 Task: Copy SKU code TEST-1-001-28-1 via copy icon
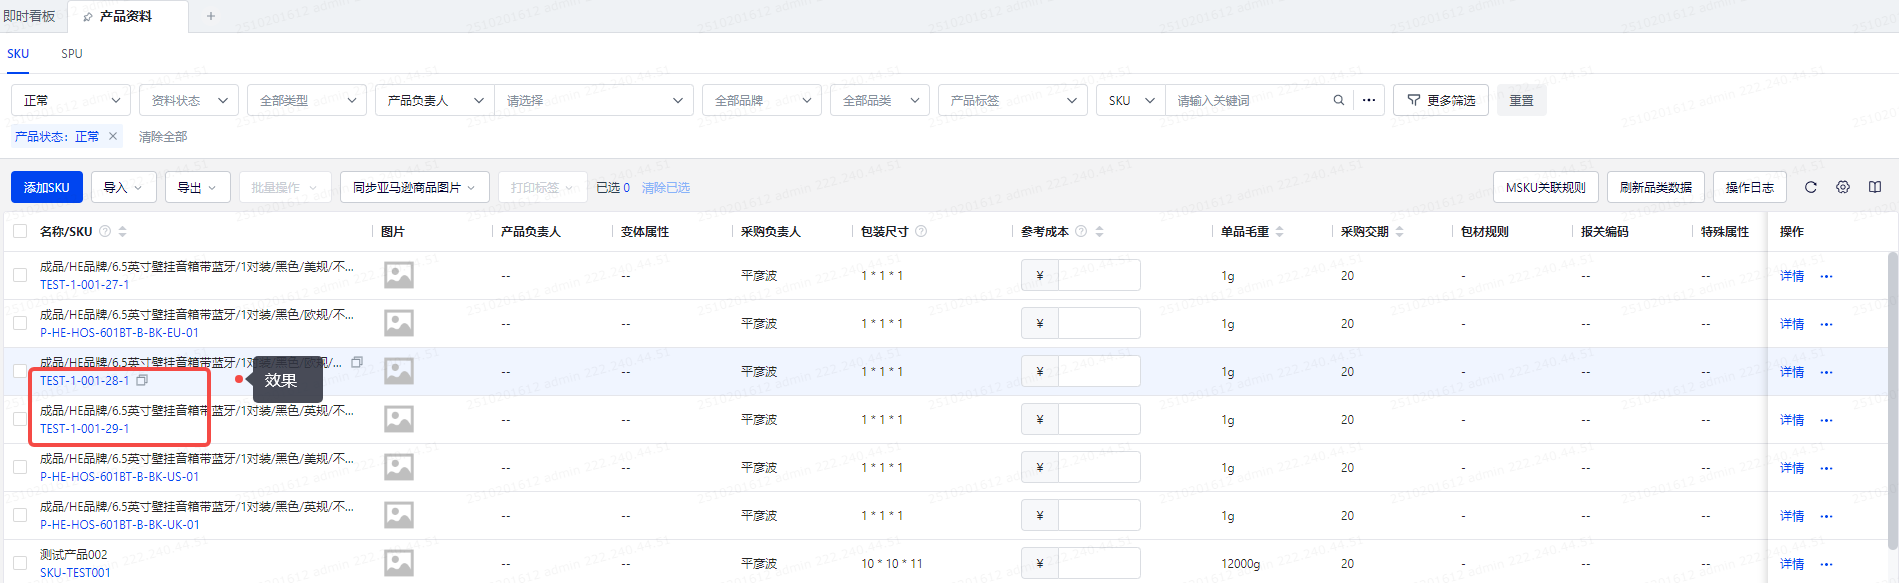[142, 380]
